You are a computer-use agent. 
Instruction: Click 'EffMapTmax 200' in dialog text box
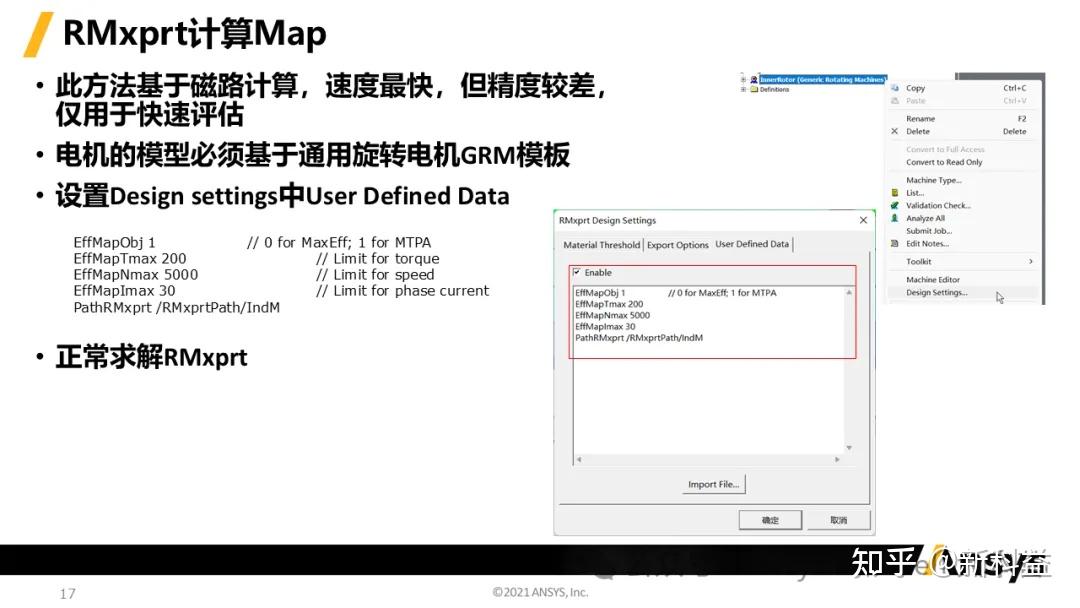609,304
